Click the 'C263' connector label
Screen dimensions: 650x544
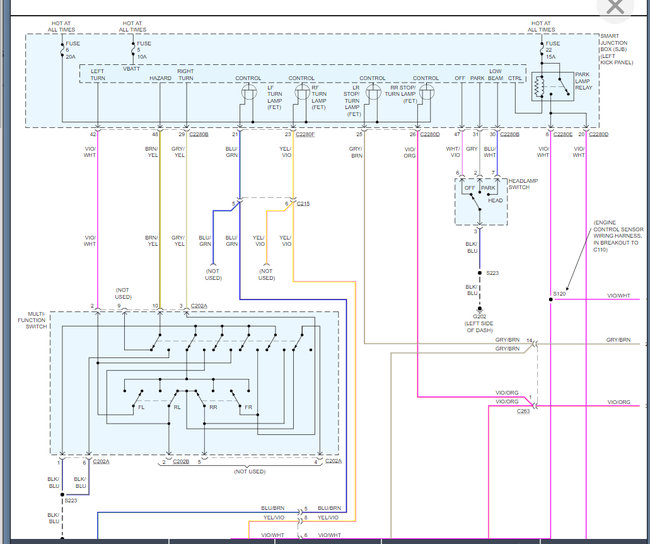coord(523,411)
